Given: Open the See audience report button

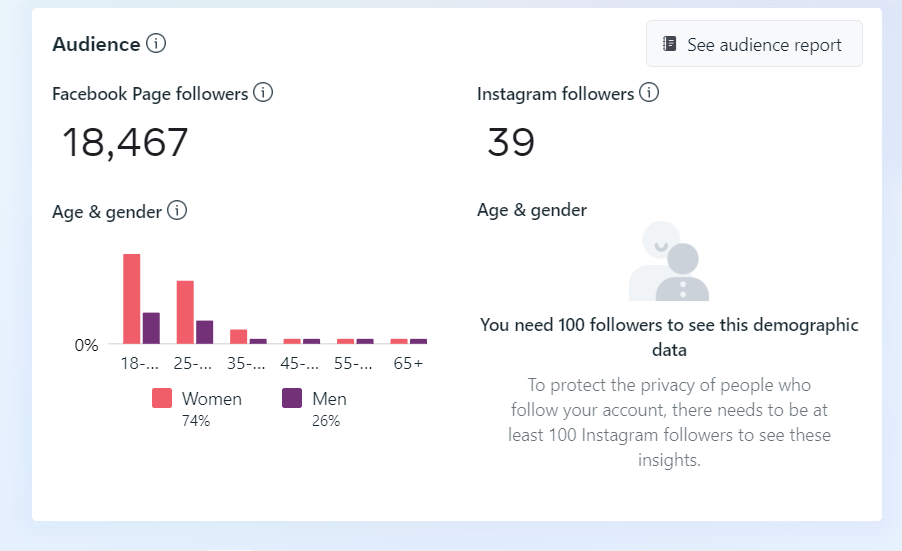Looking at the screenshot, I should coord(754,44).
